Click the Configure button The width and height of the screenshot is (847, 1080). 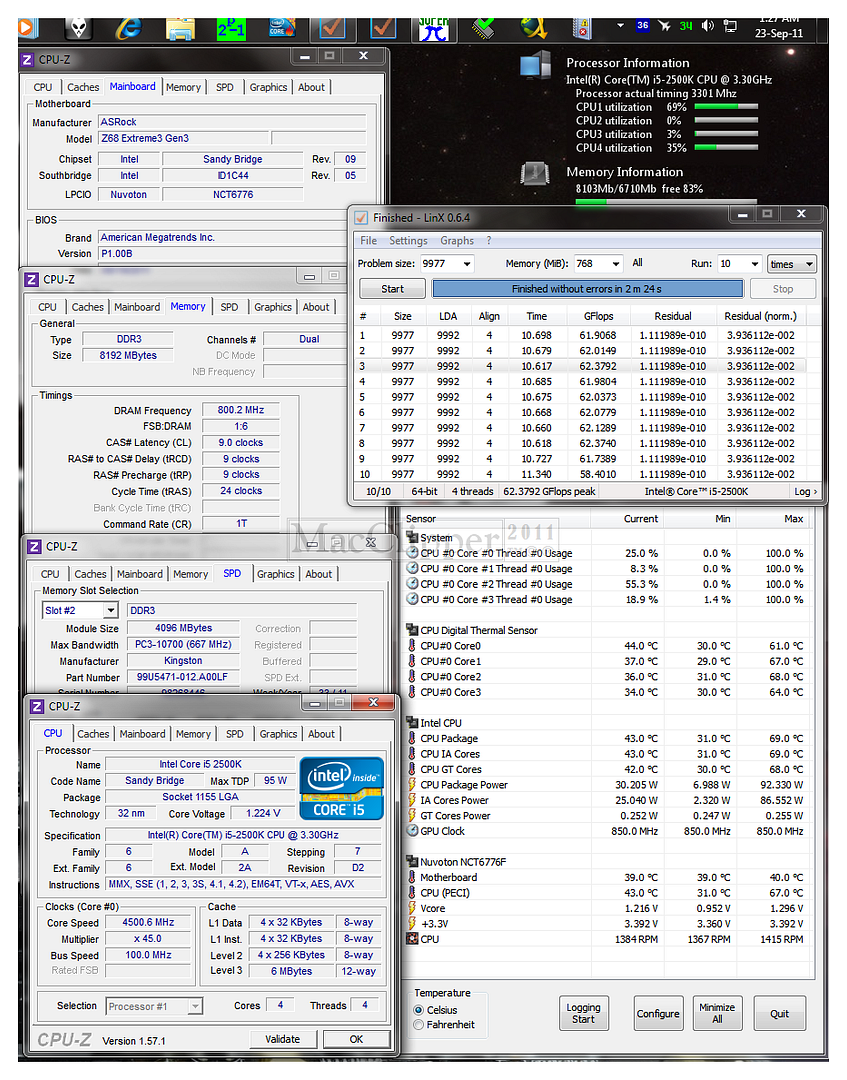coord(658,1013)
